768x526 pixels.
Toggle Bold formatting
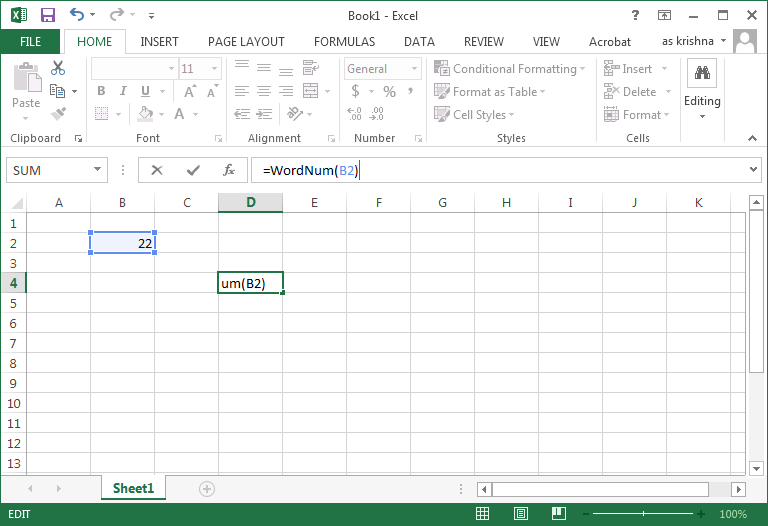tap(101, 91)
